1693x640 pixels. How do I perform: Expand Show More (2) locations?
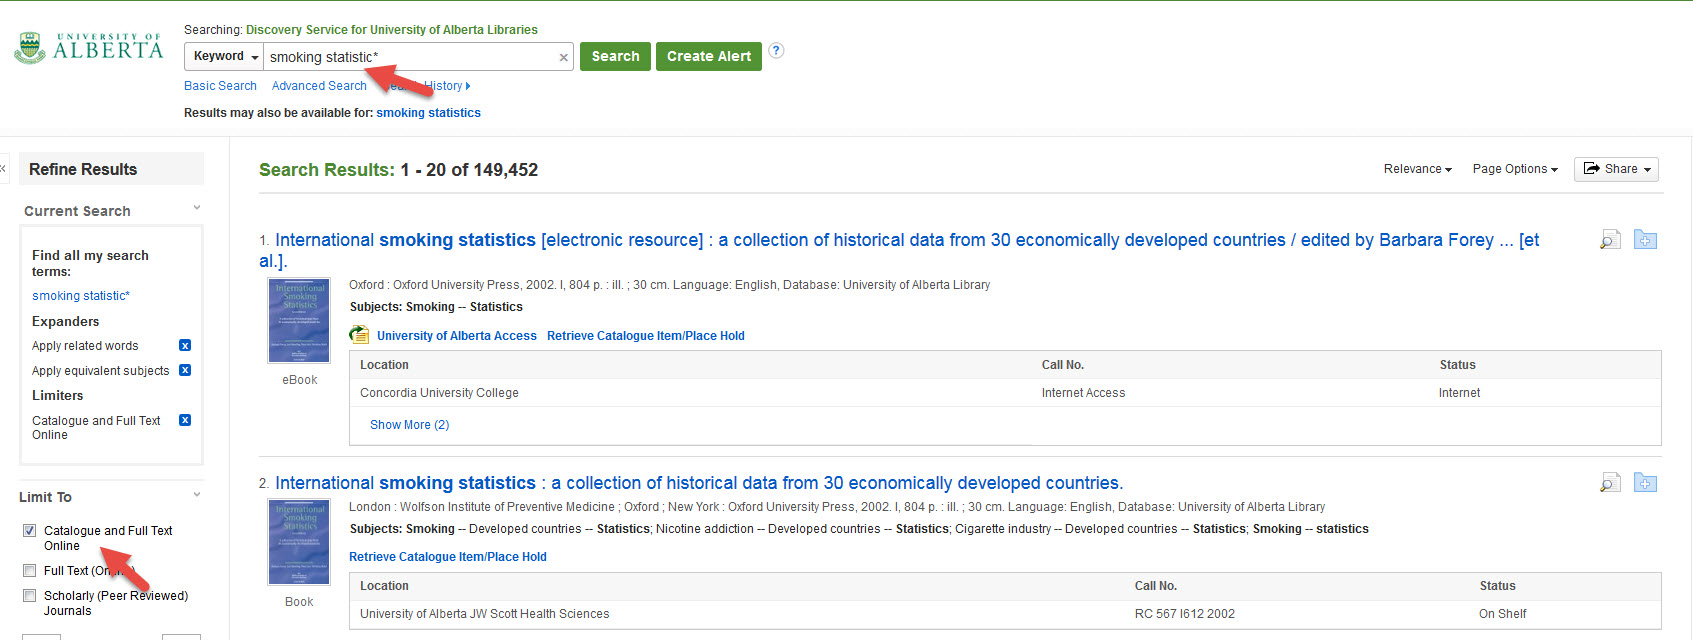pyautogui.click(x=410, y=425)
